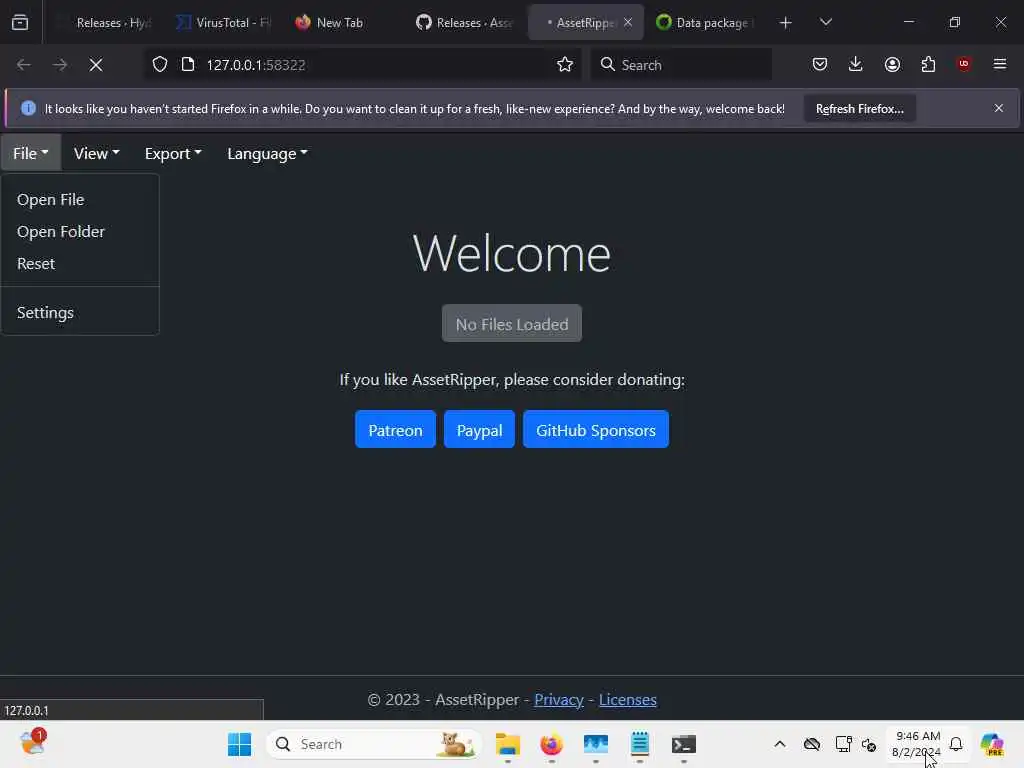
Task: Click the site information page icon
Action: click(x=188, y=65)
